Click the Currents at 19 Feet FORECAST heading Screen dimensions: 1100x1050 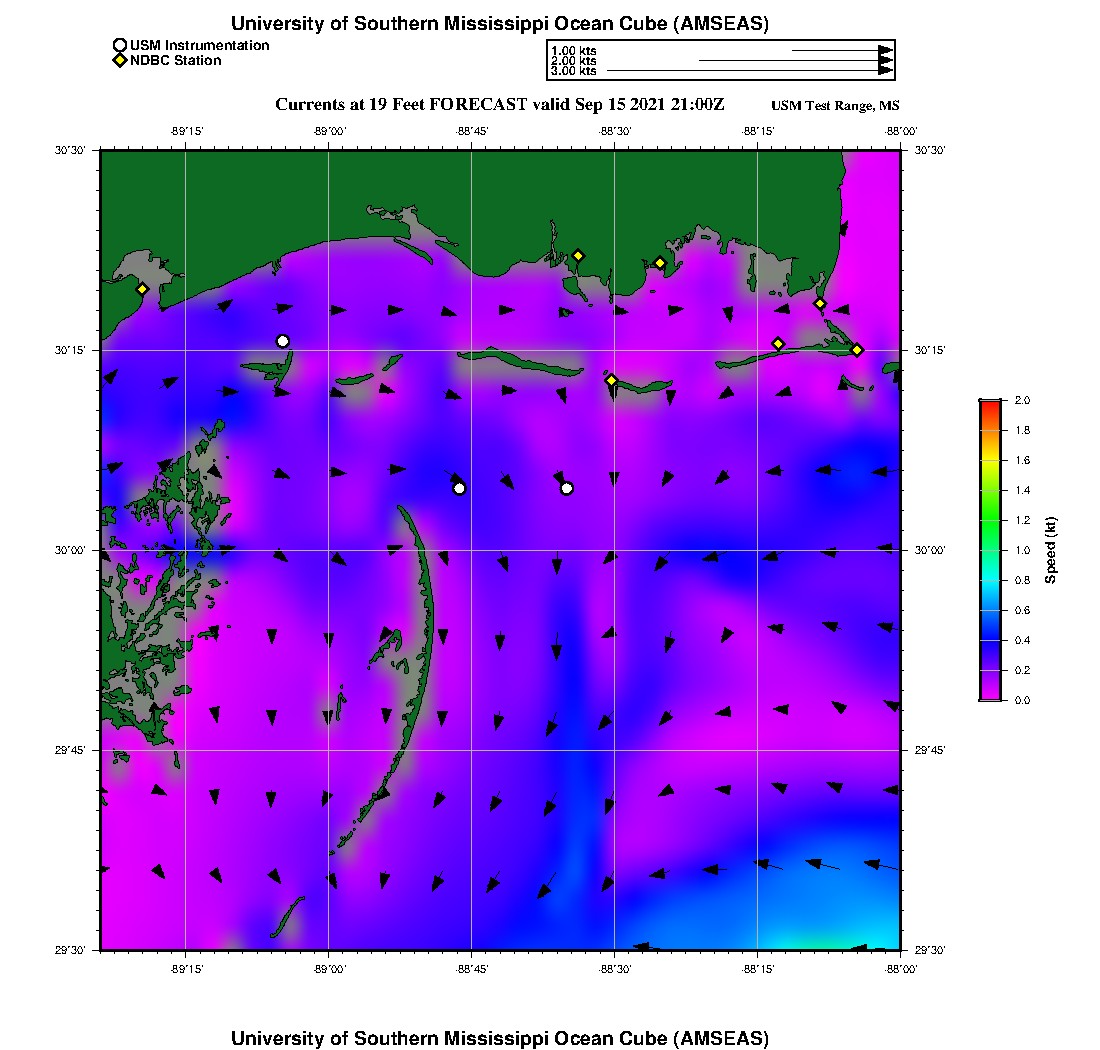pyautogui.click(x=499, y=104)
